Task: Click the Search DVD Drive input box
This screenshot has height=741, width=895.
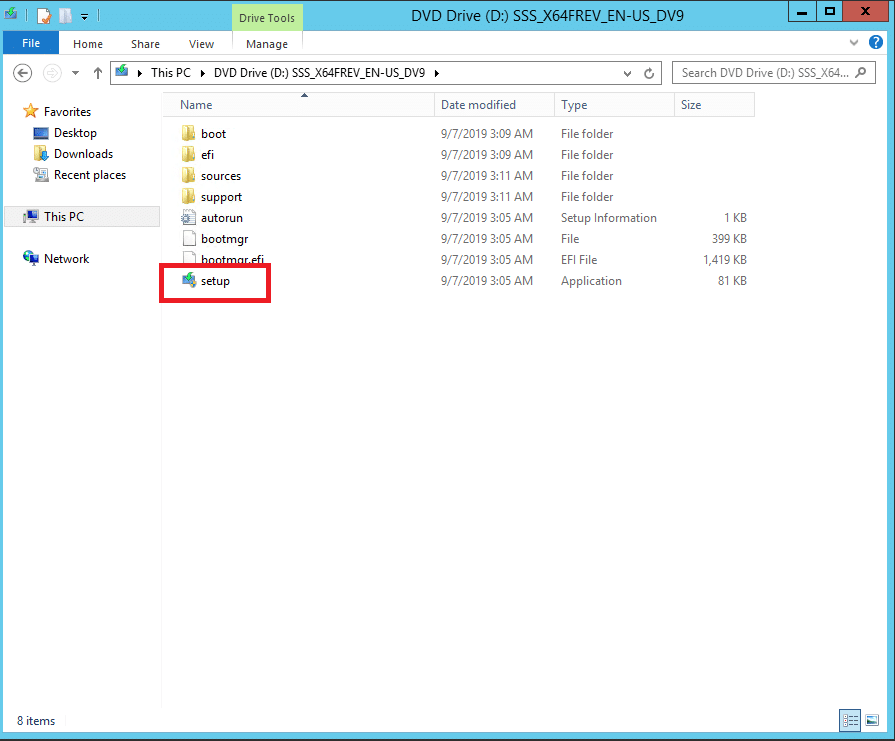Action: [765, 73]
